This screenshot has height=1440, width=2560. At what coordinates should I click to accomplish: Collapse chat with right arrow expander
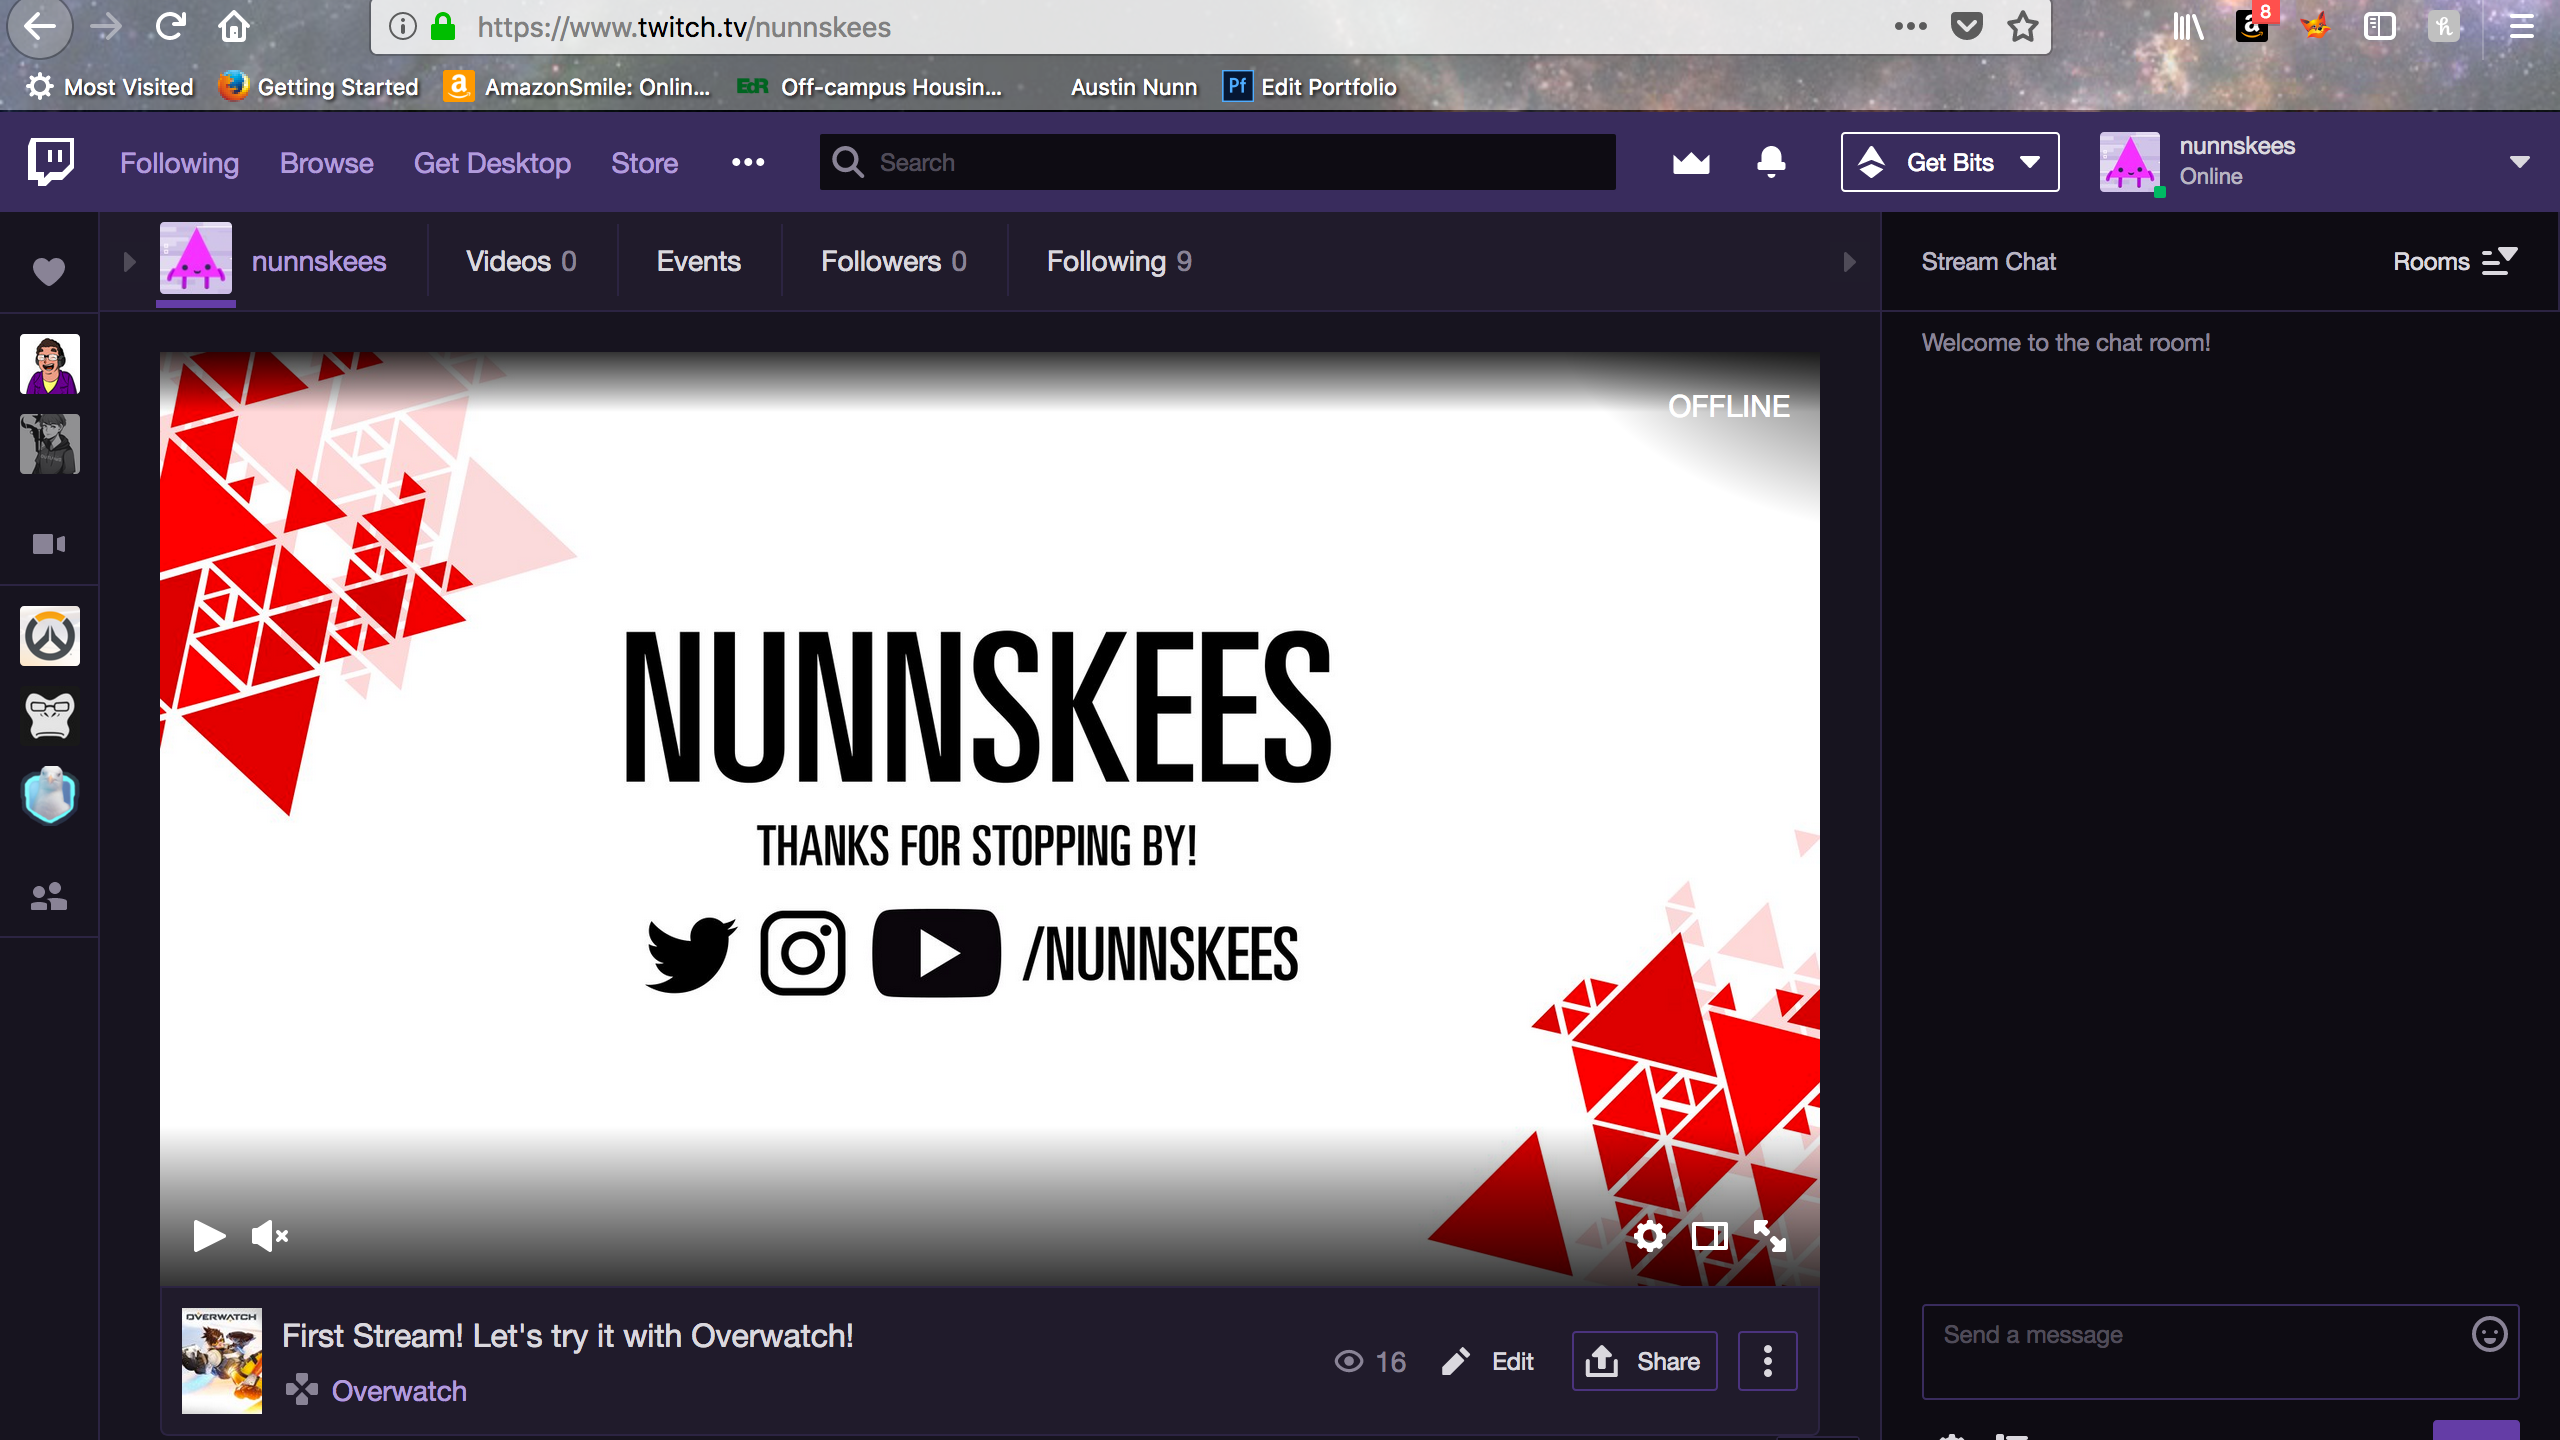coord(1849,262)
